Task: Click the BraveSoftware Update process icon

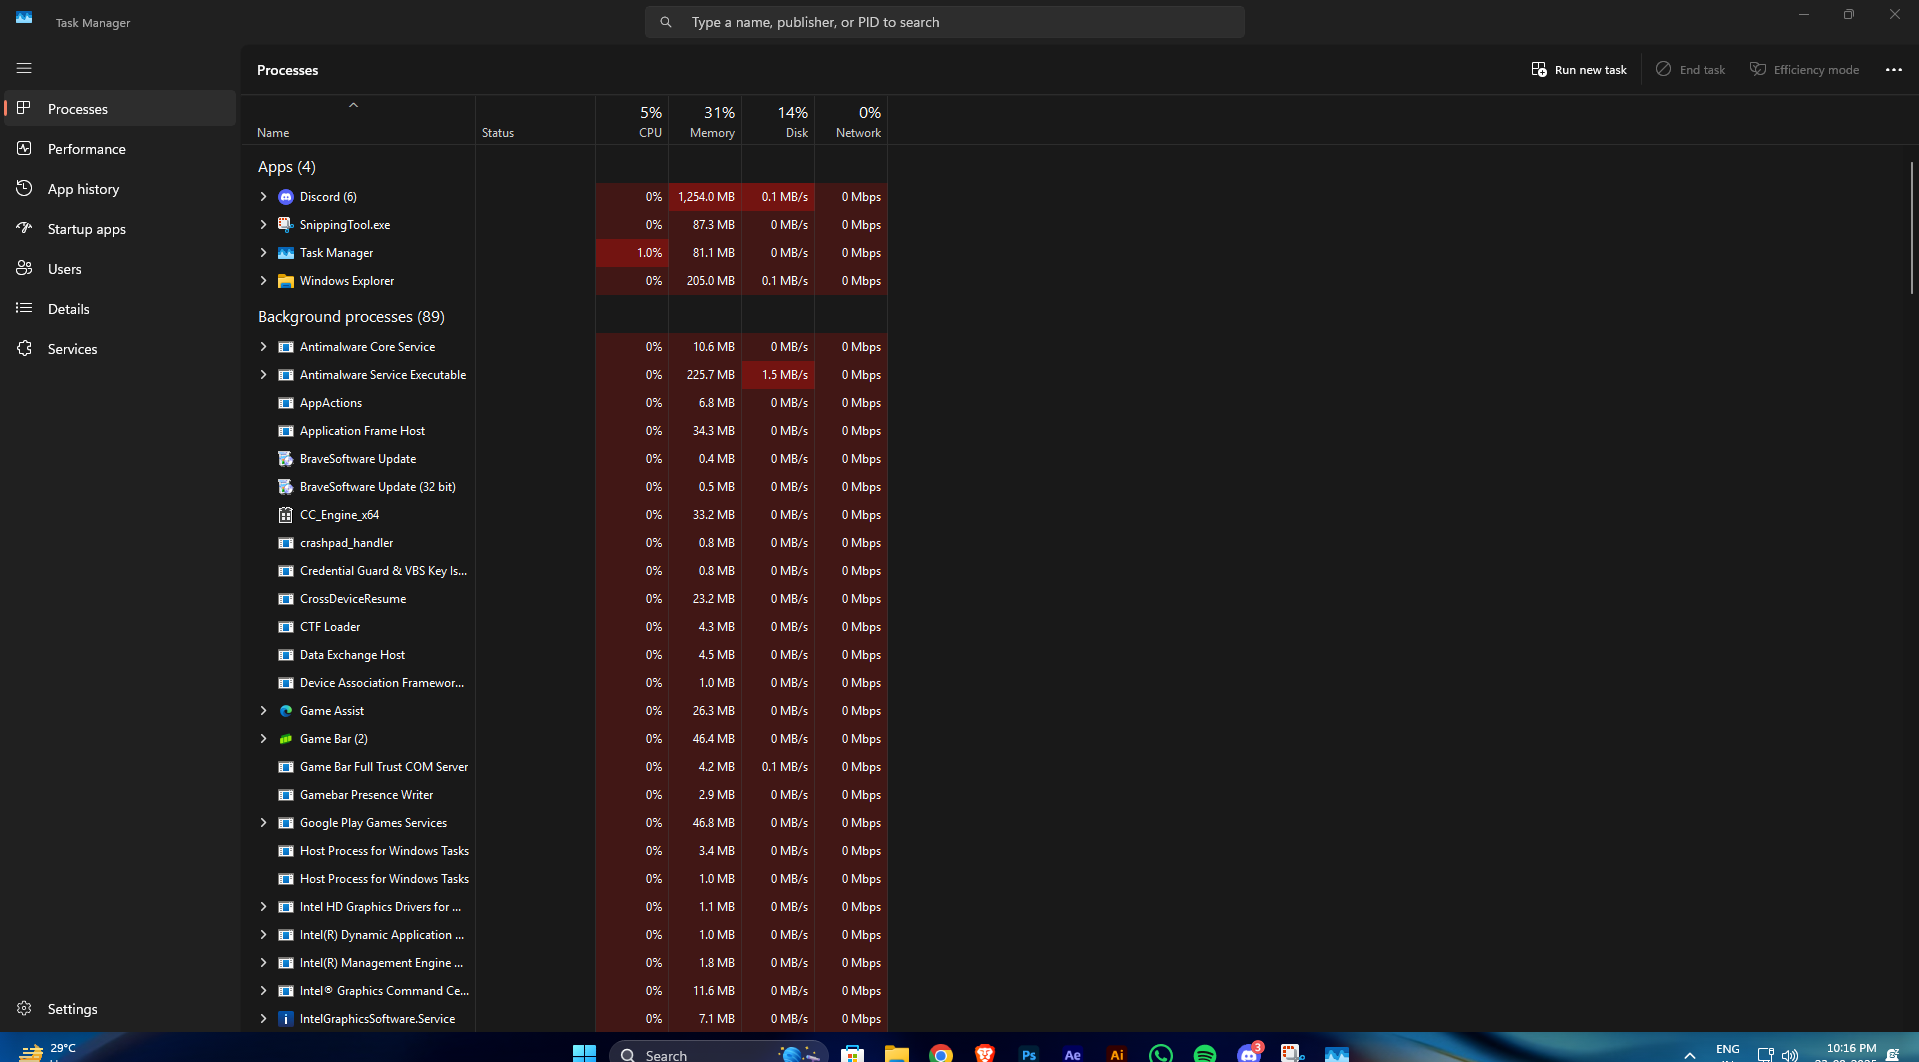Action: tap(286, 459)
